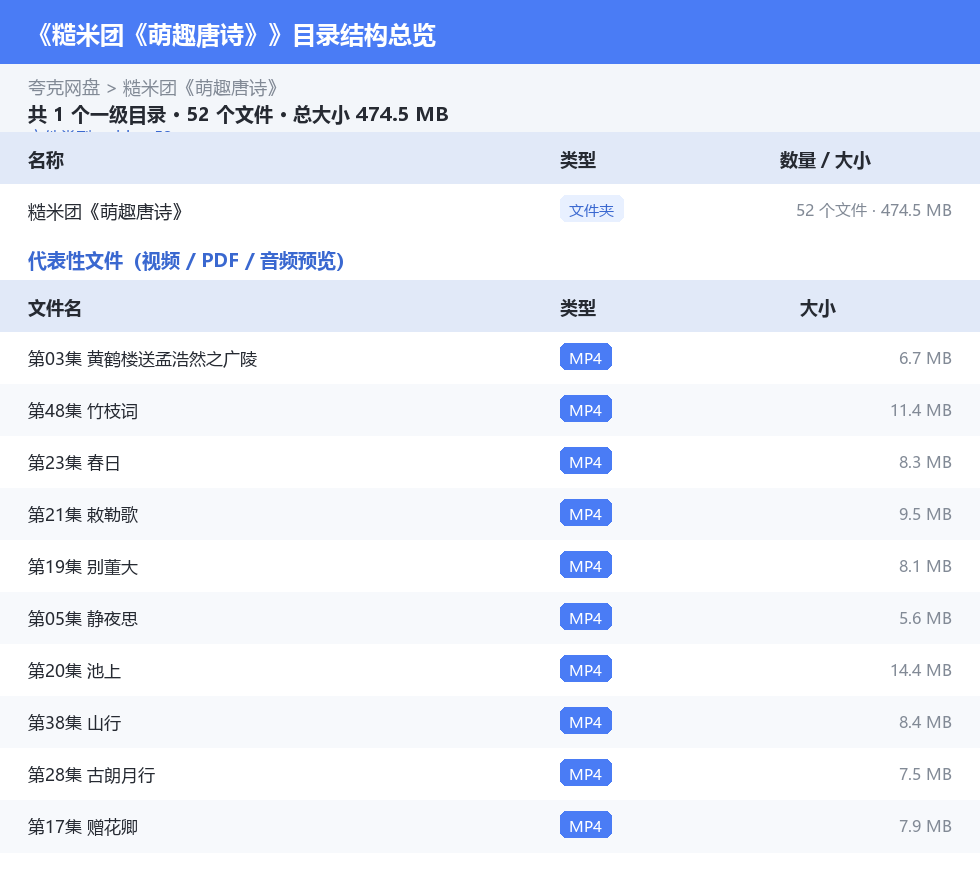Image resolution: width=980 pixels, height=884 pixels.
Task: Select the 11.4 MB size cell
Action: point(921,410)
